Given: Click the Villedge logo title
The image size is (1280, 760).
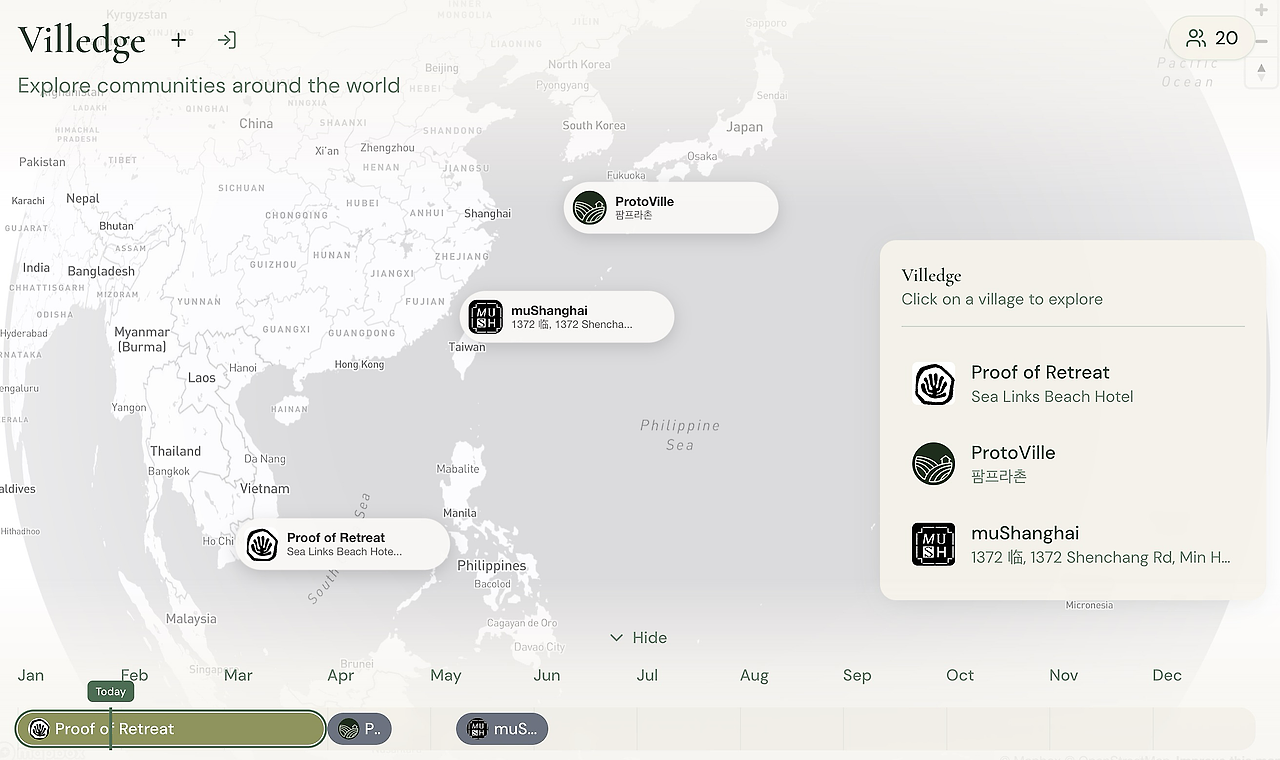Looking at the screenshot, I should (x=82, y=40).
